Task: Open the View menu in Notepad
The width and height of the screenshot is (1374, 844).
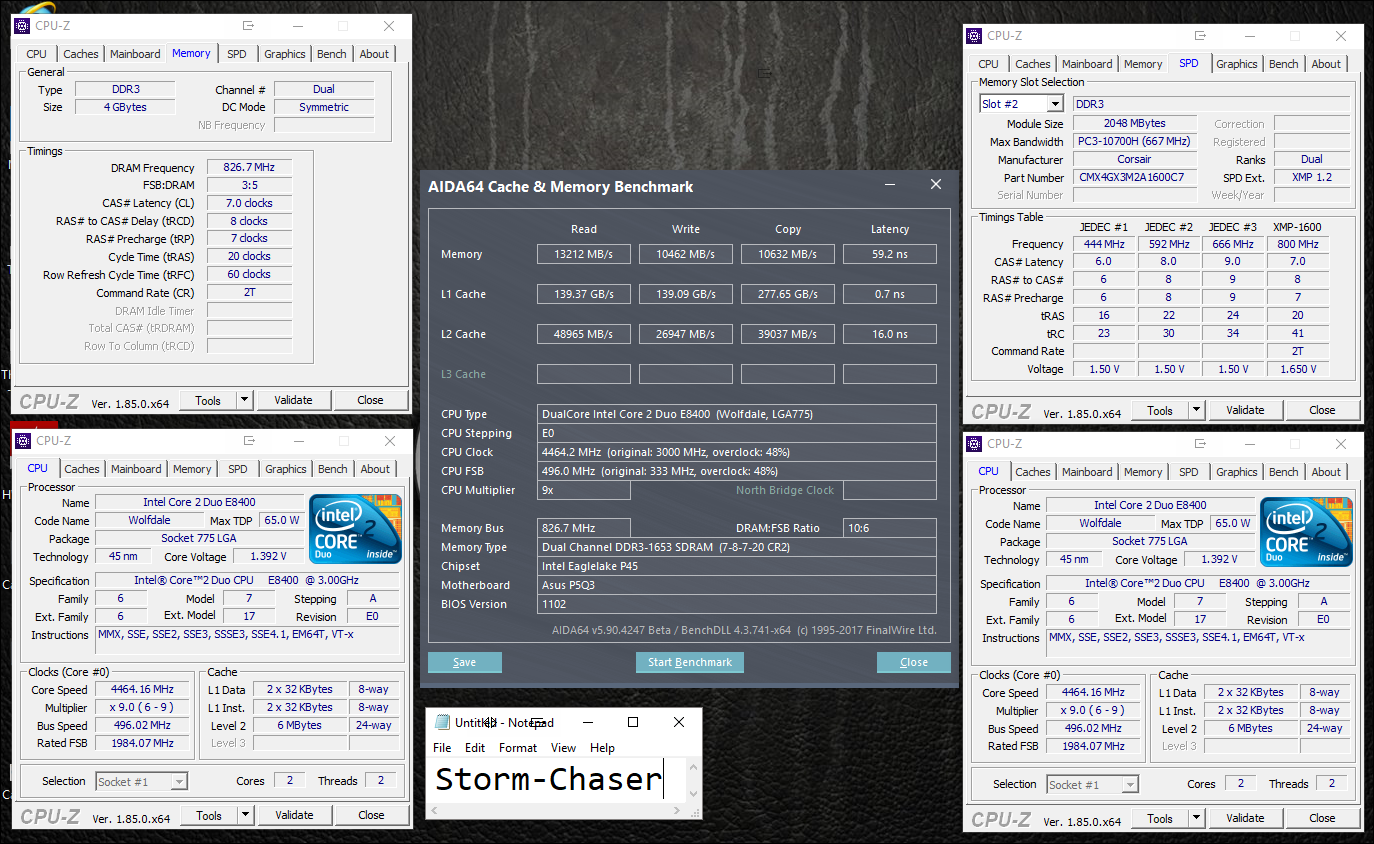Action: tap(564, 748)
